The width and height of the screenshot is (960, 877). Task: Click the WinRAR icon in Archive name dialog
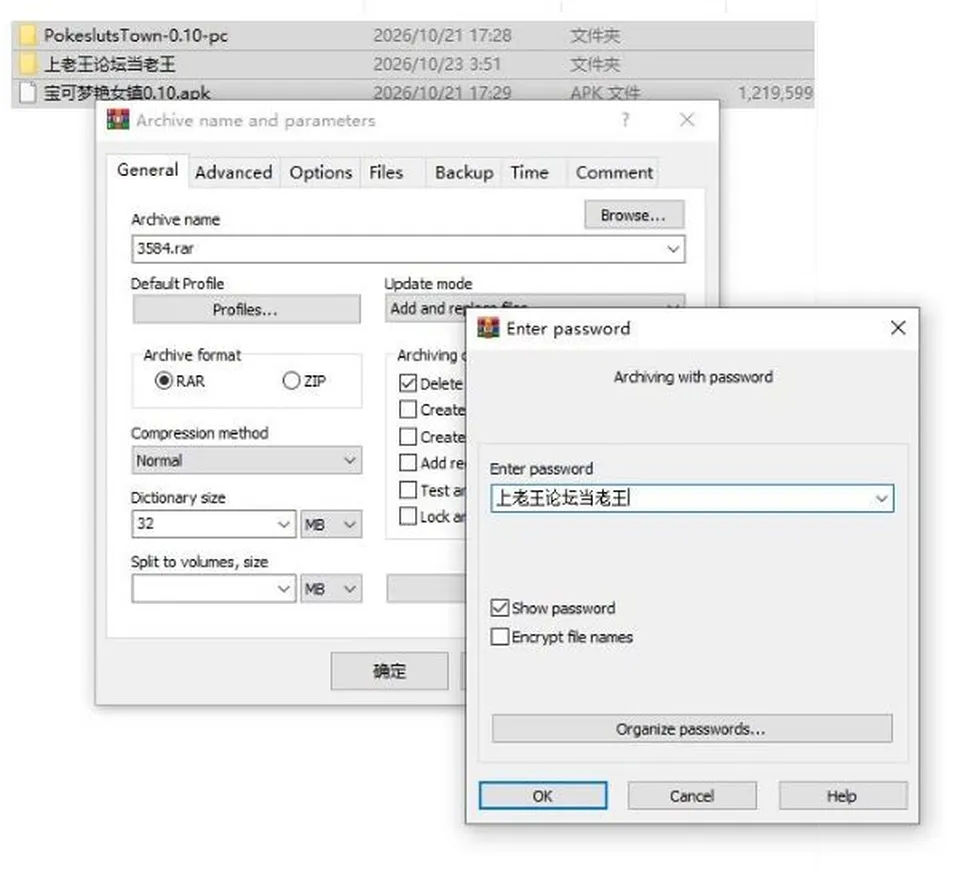click(x=118, y=120)
